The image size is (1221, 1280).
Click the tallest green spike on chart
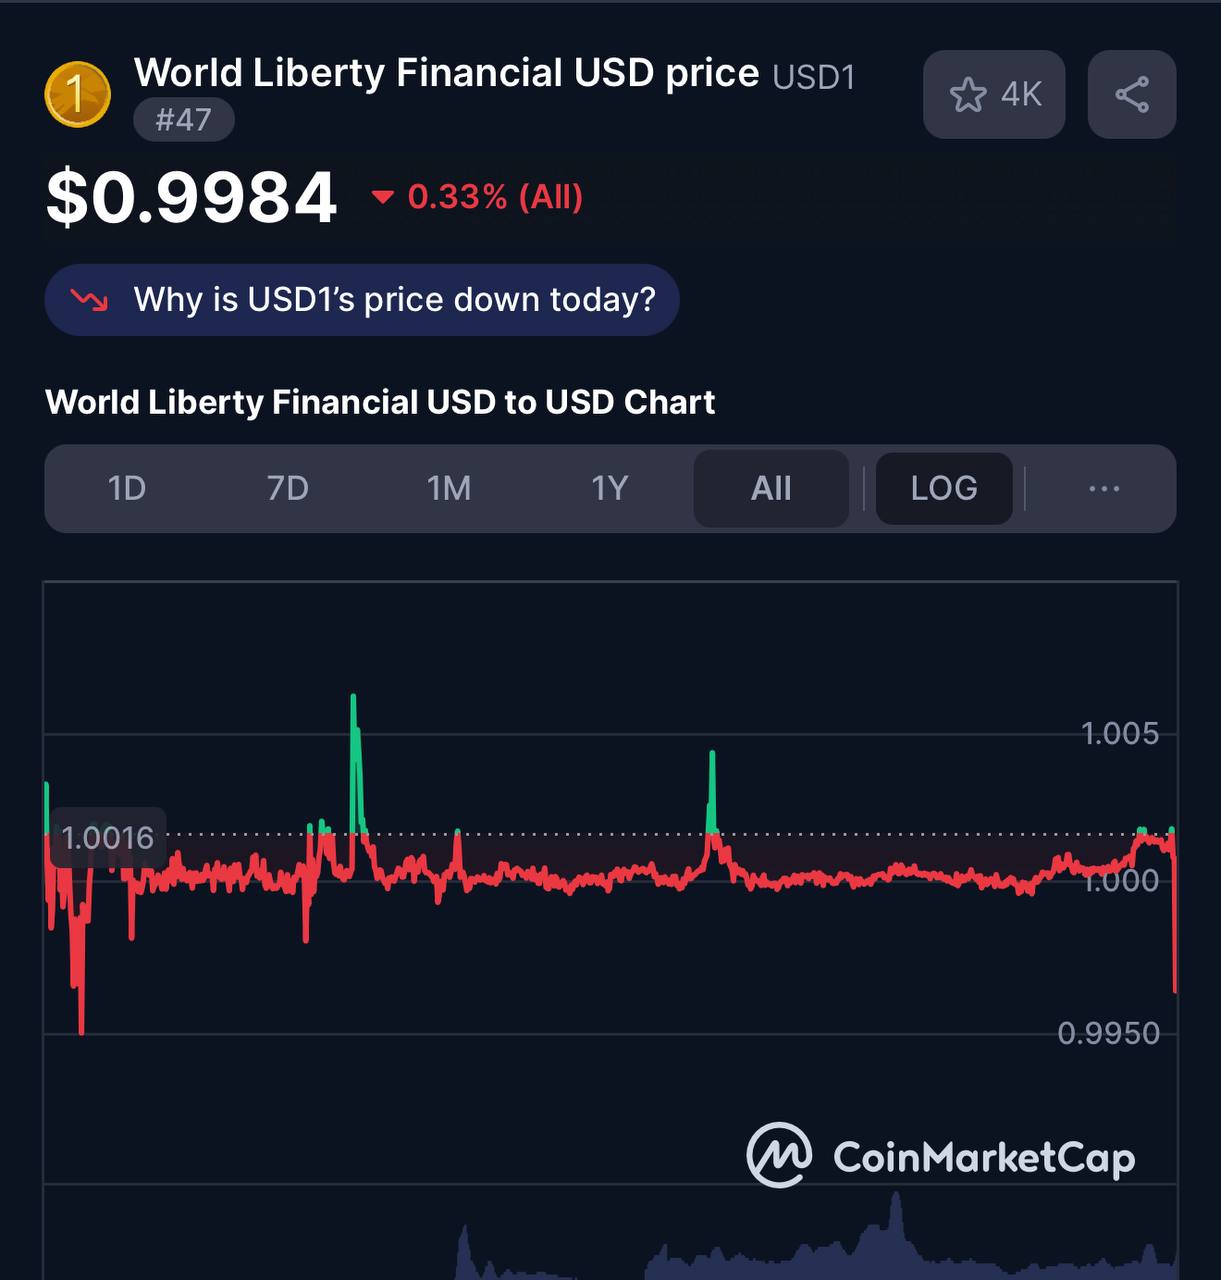click(x=354, y=760)
